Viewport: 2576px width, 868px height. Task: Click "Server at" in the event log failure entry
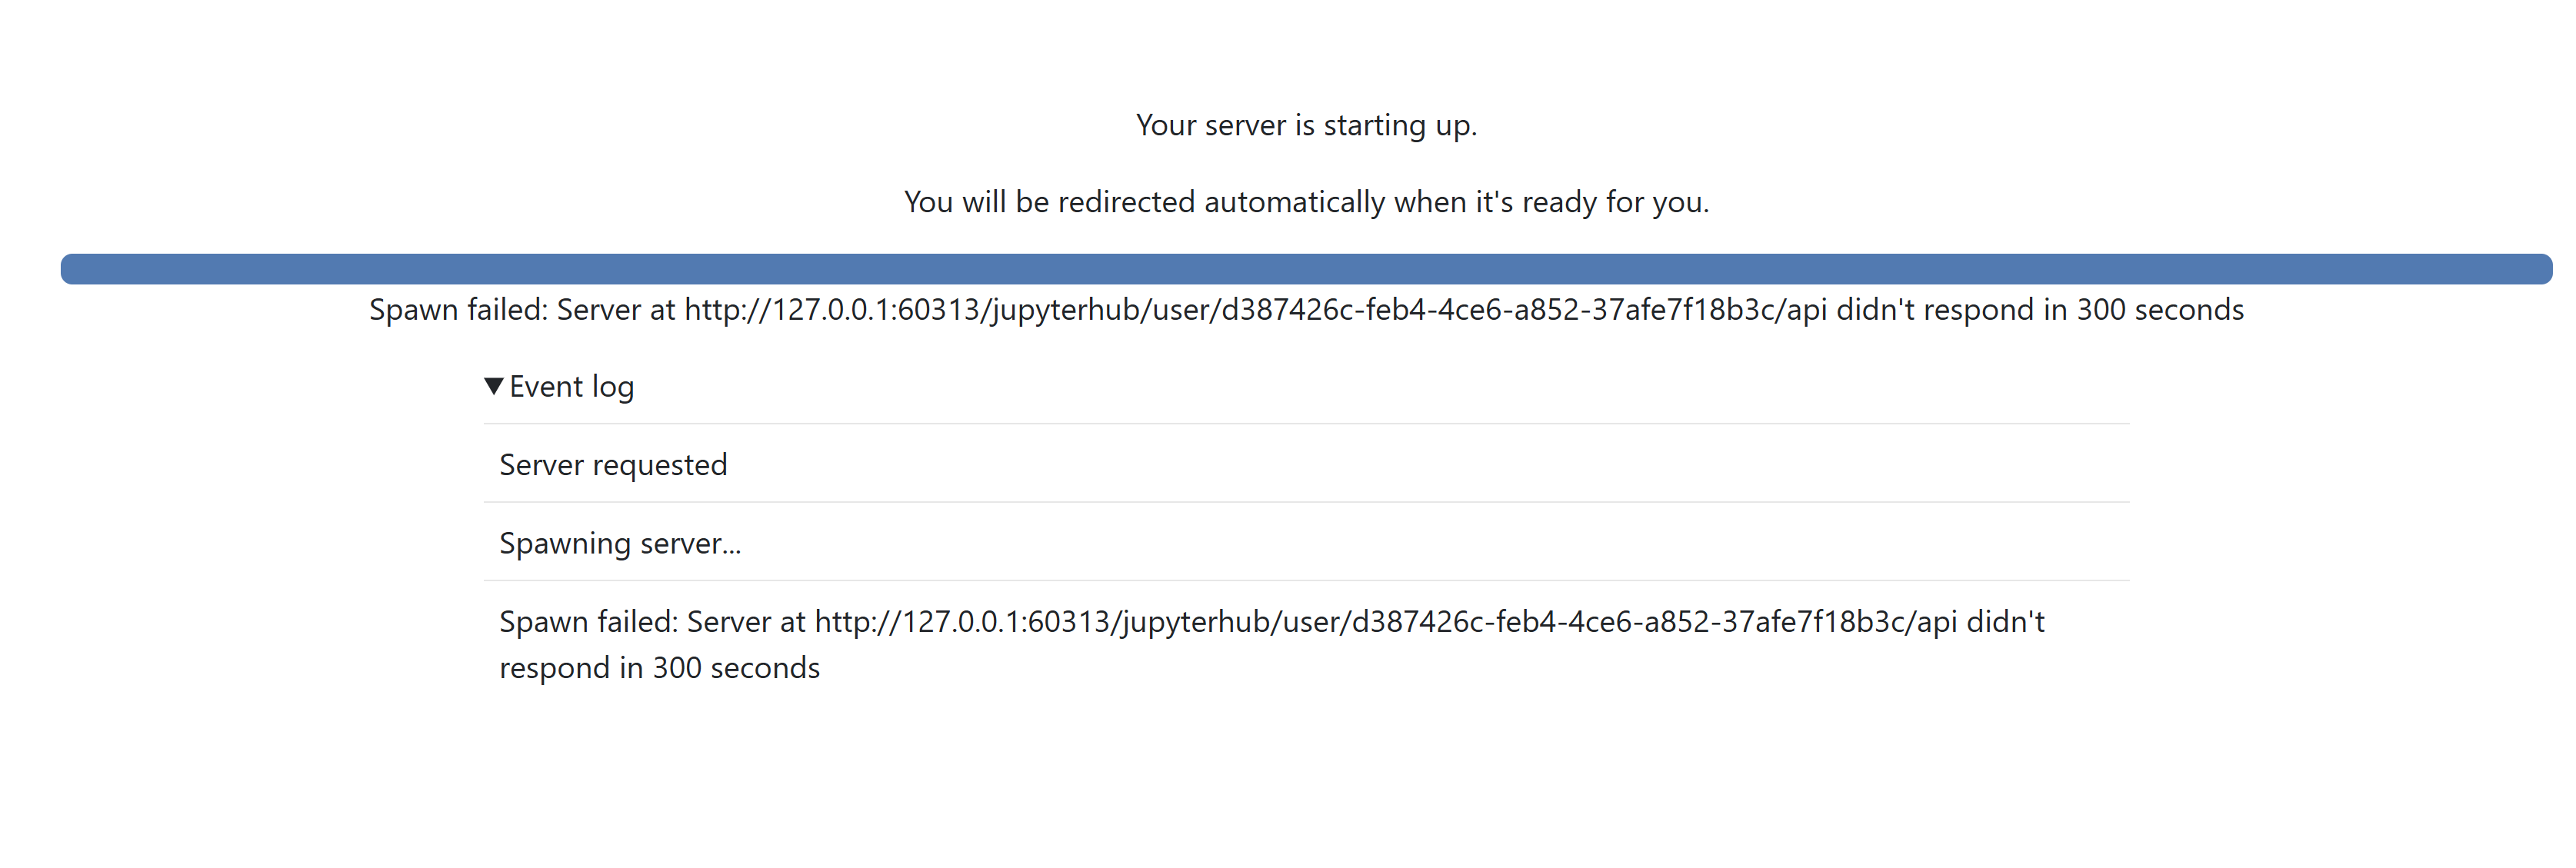[746, 622]
